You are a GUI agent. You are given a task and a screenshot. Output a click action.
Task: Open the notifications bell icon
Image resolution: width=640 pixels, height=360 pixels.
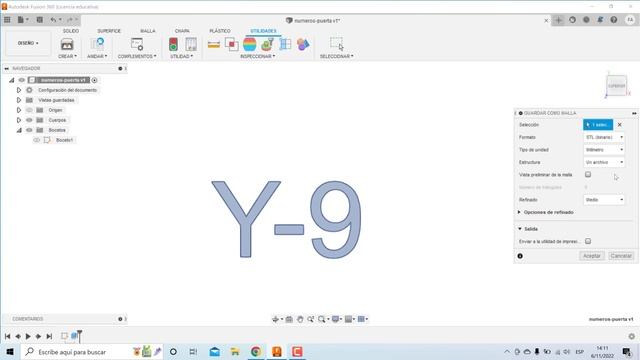coord(600,20)
